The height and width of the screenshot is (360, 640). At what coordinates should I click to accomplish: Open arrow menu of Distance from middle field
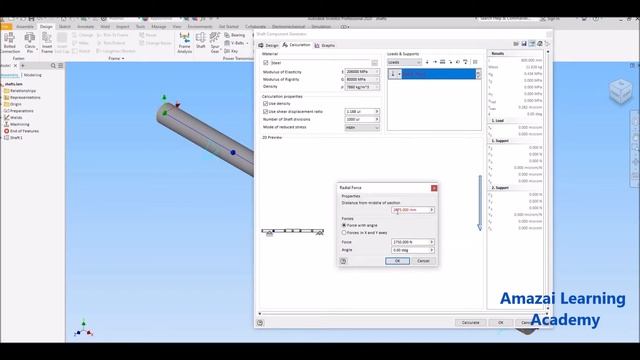[x=431, y=210]
